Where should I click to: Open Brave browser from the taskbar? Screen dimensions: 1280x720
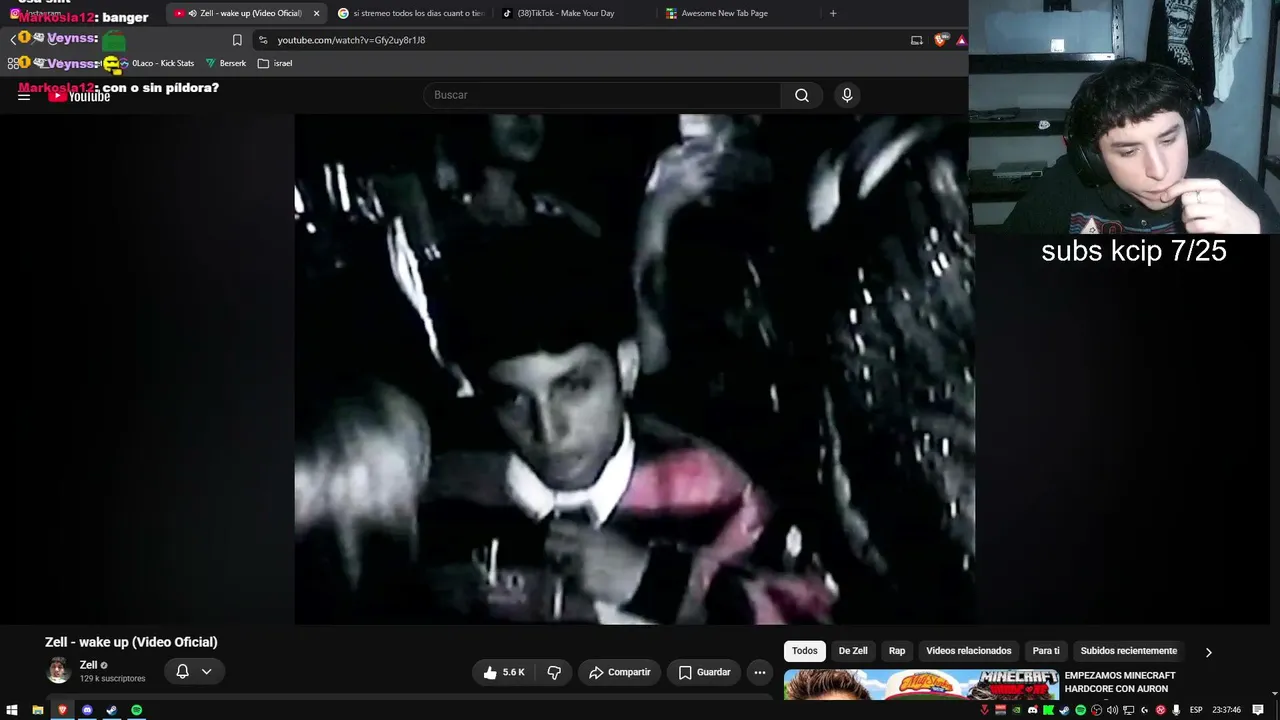point(62,710)
